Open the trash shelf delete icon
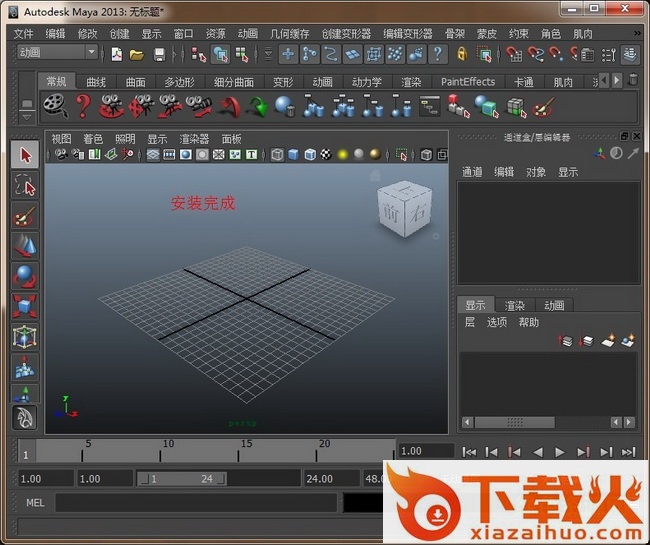The width and height of the screenshot is (650, 545). [x=633, y=79]
